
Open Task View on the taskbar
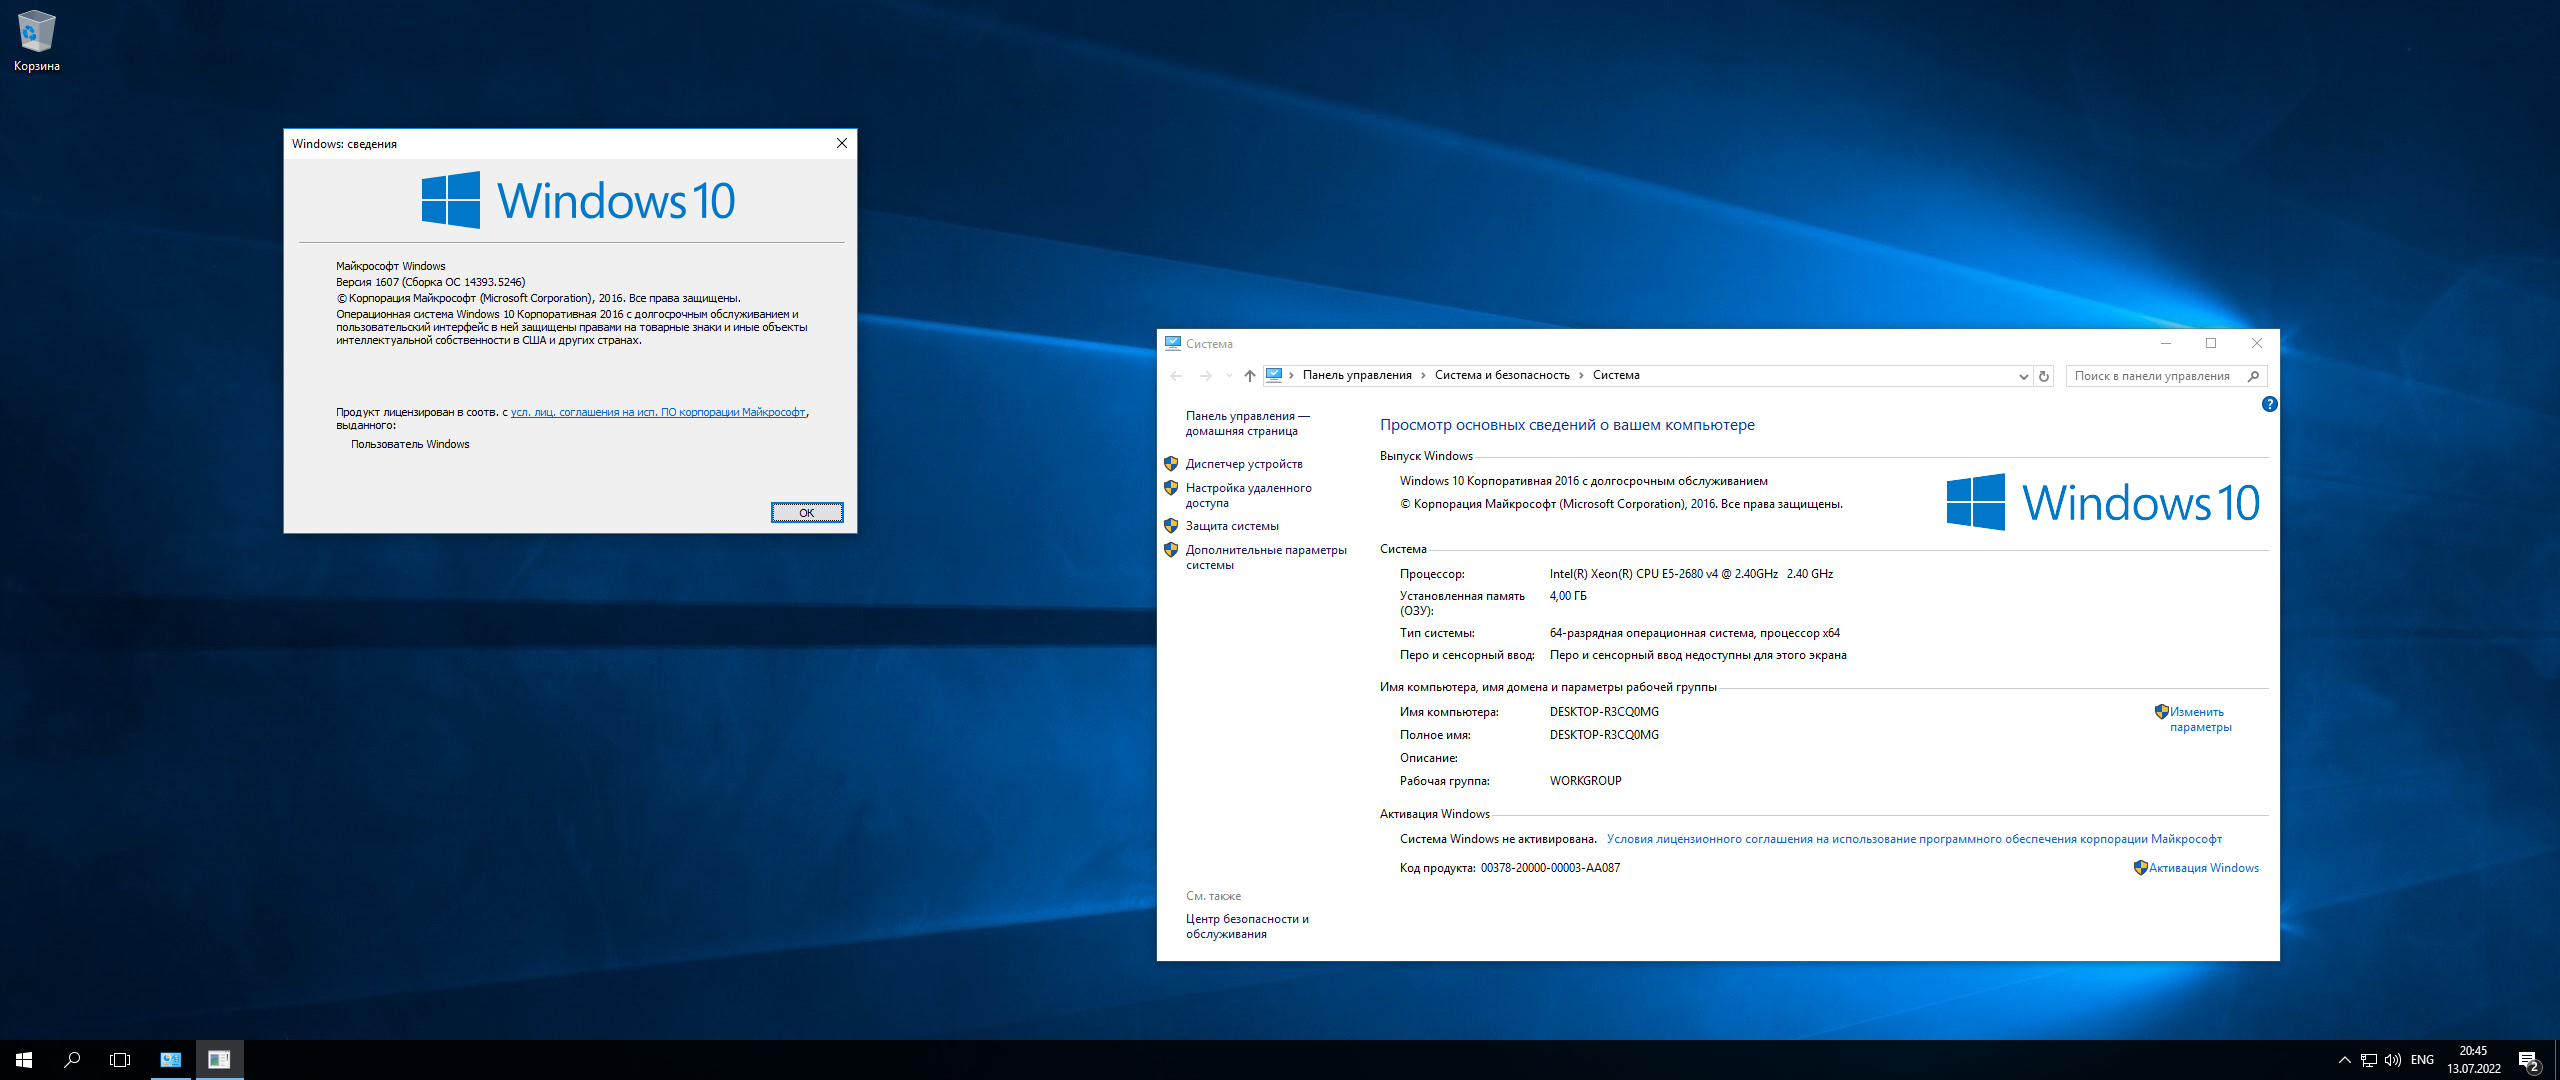pos(120,1060)
